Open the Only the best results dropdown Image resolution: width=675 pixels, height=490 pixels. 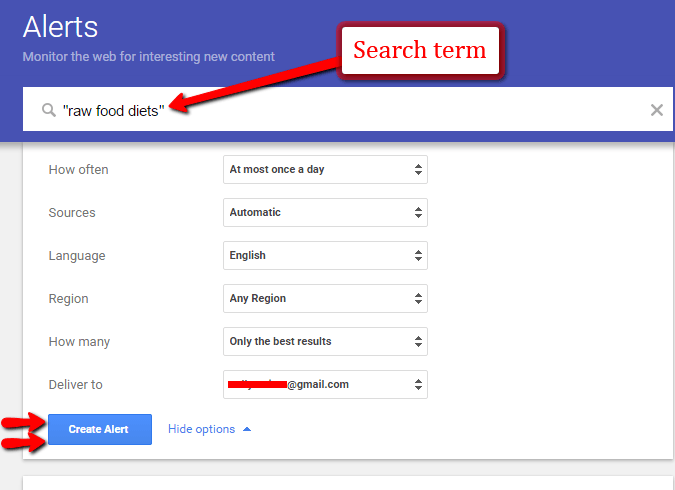[325, 341]
